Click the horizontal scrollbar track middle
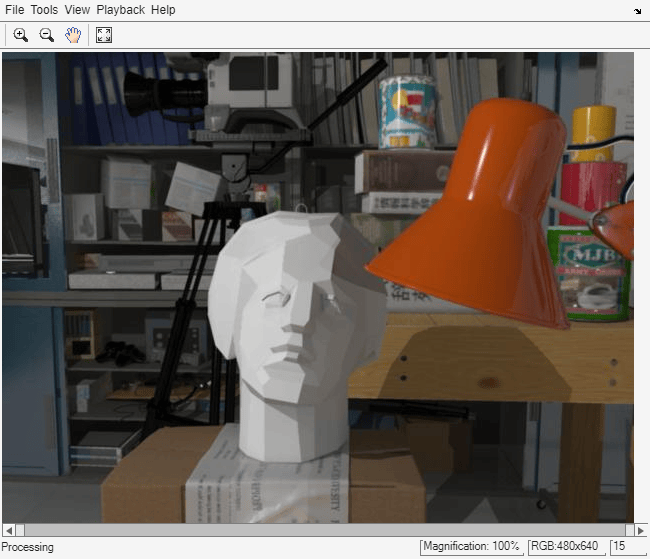 tap(325, 530)
